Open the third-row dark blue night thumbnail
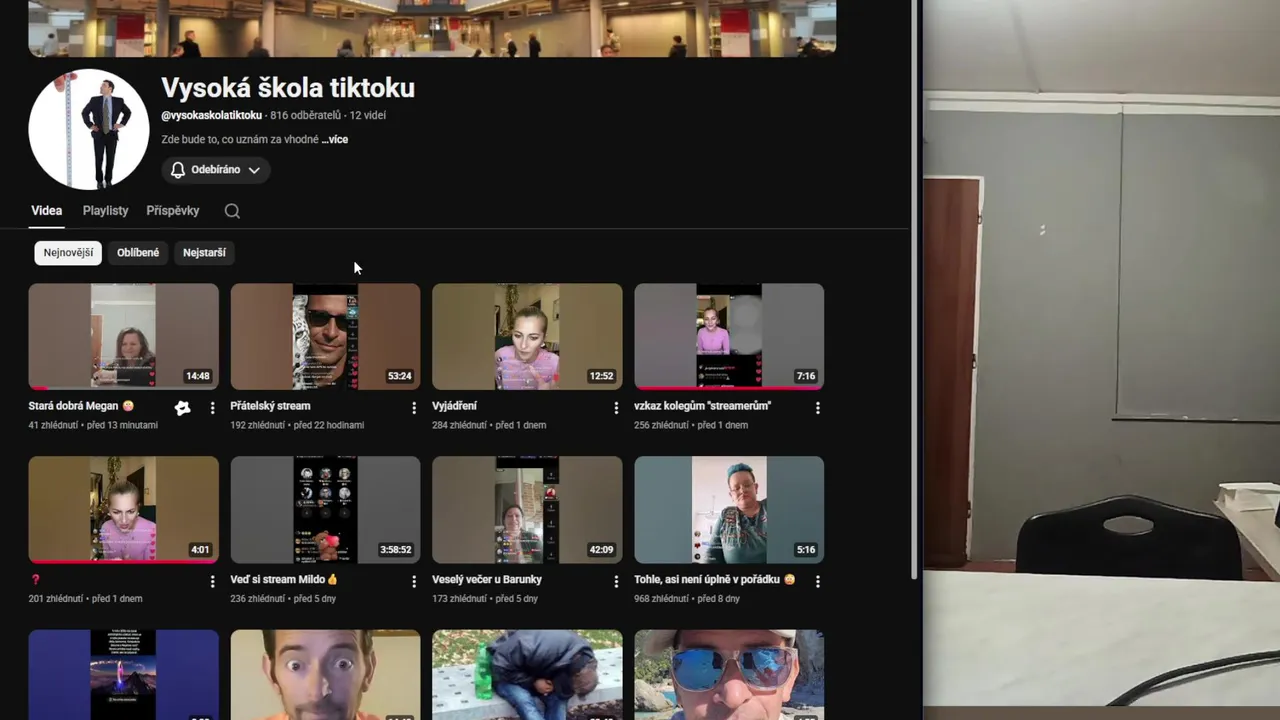The width and height of the screenshot is (1280, 720). click(123, 675)
